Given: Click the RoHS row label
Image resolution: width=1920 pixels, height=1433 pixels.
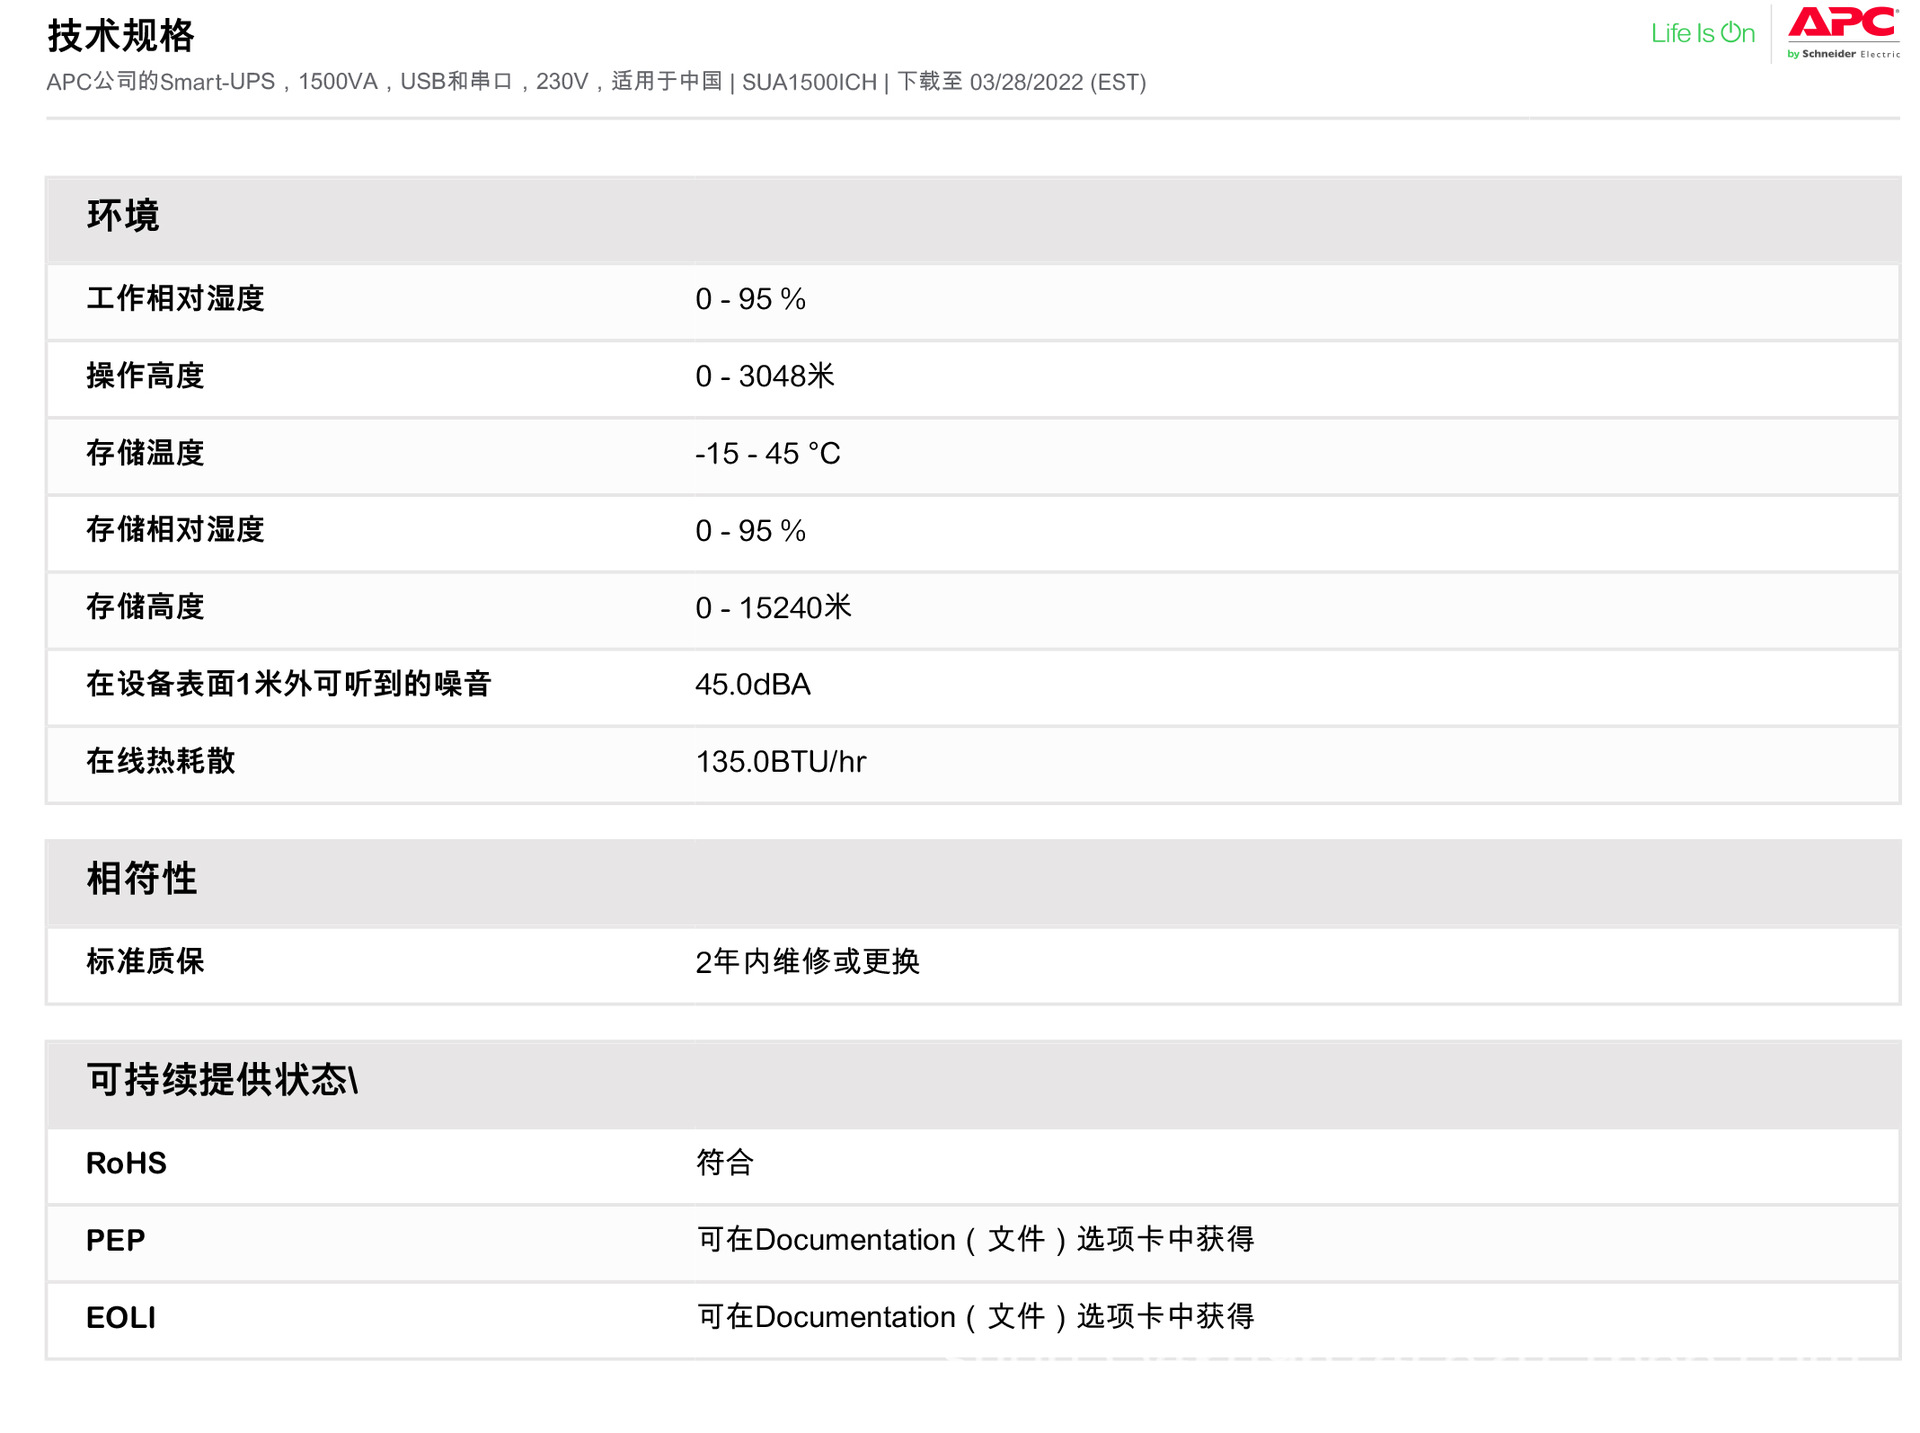Looking at the screenshot, I should tap(126, 1163).
